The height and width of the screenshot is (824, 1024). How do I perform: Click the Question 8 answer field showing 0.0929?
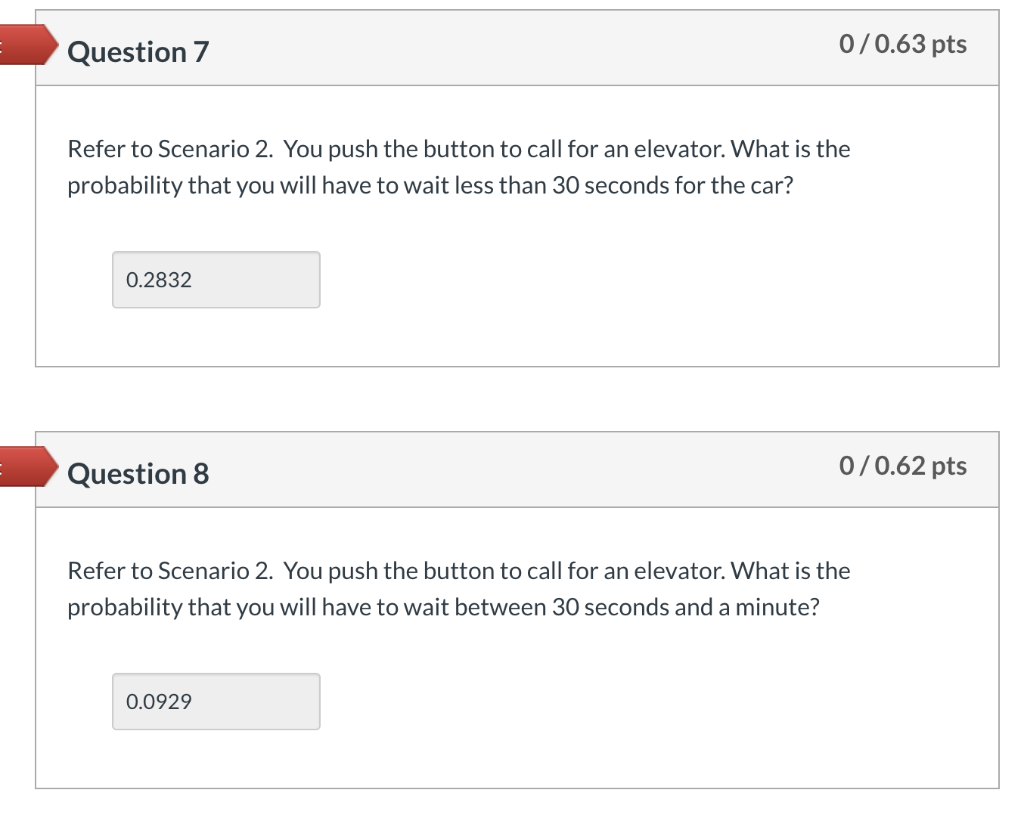(216, 702)
